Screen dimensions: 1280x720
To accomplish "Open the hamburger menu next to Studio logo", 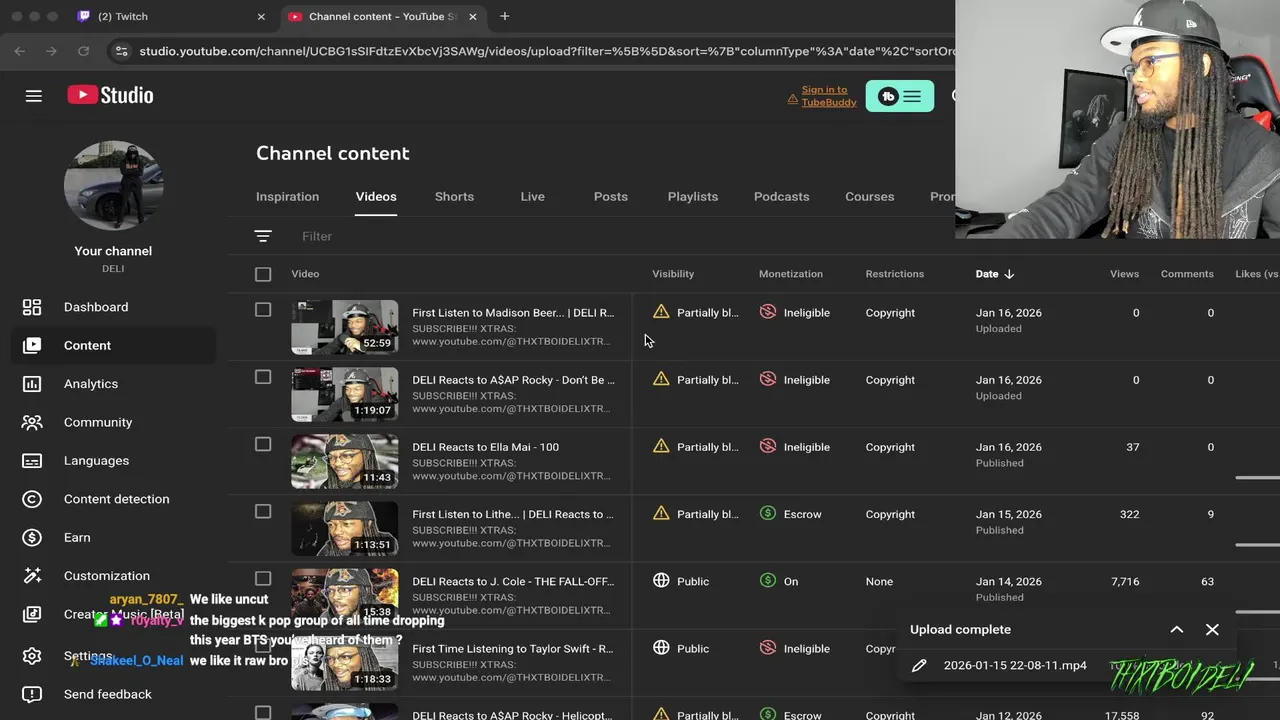I will point(34,95).
